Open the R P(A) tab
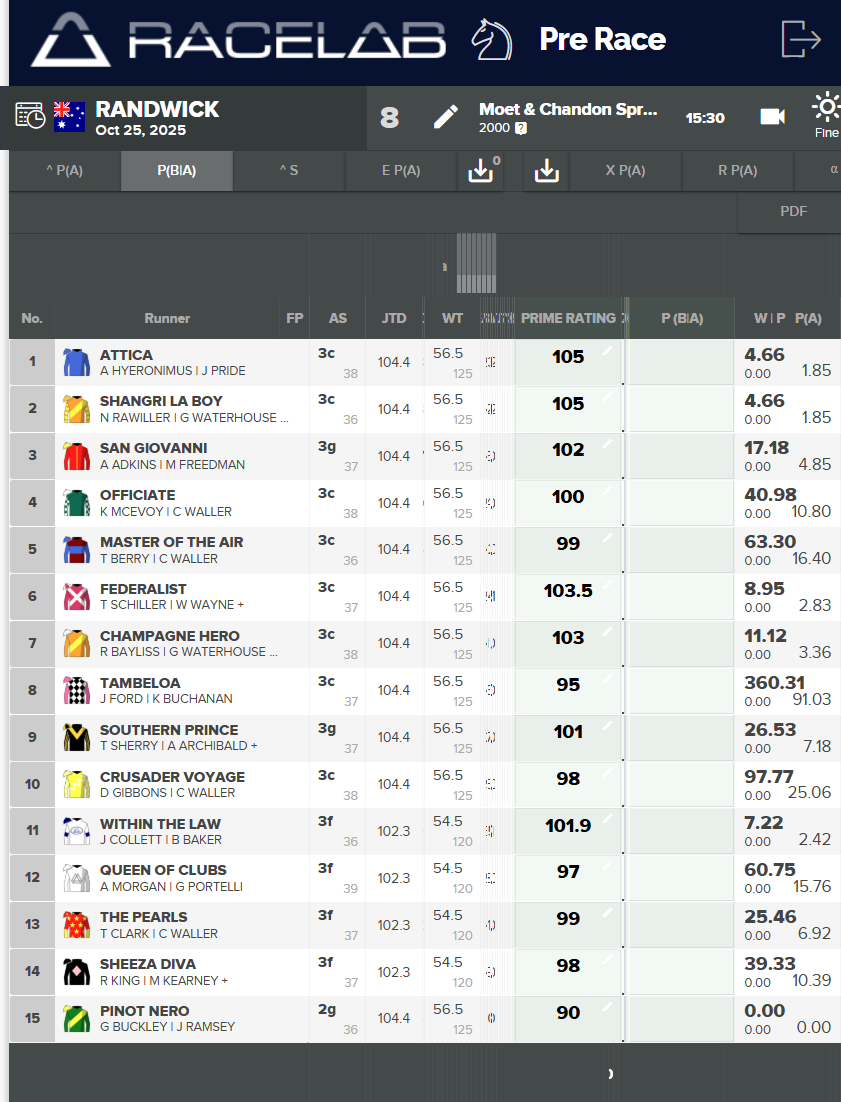Screen dimensions: 841x1102 [x=737, y=171]
